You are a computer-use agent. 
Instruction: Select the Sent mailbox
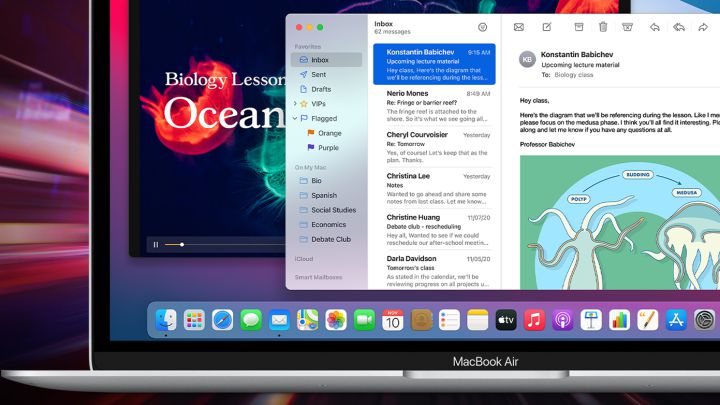click(x=318, y=74)
